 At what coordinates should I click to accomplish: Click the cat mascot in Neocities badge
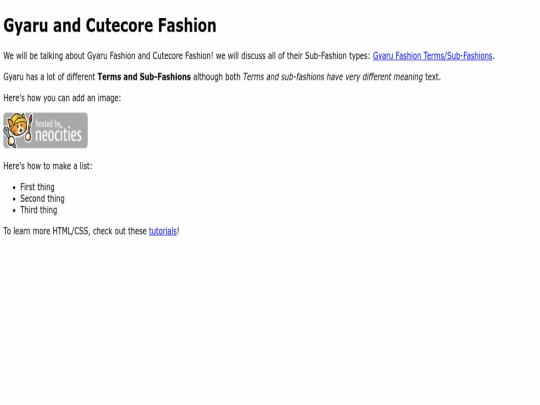pos(17,129)
